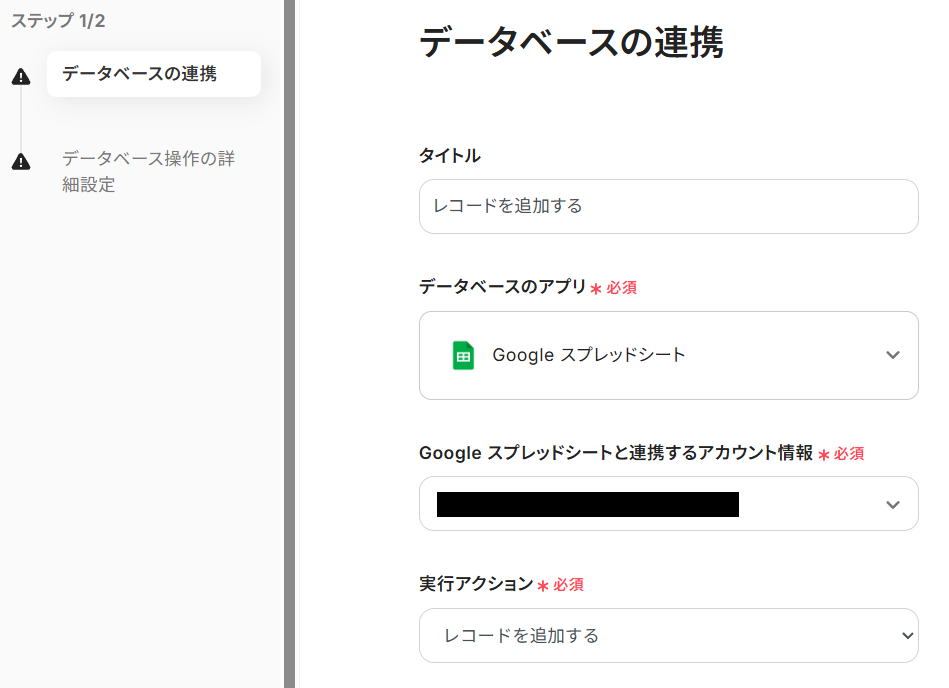Screen dimensions: 949x688
Task: Click Google スプレッドシート text in app selector
Action: coord(589,355)
